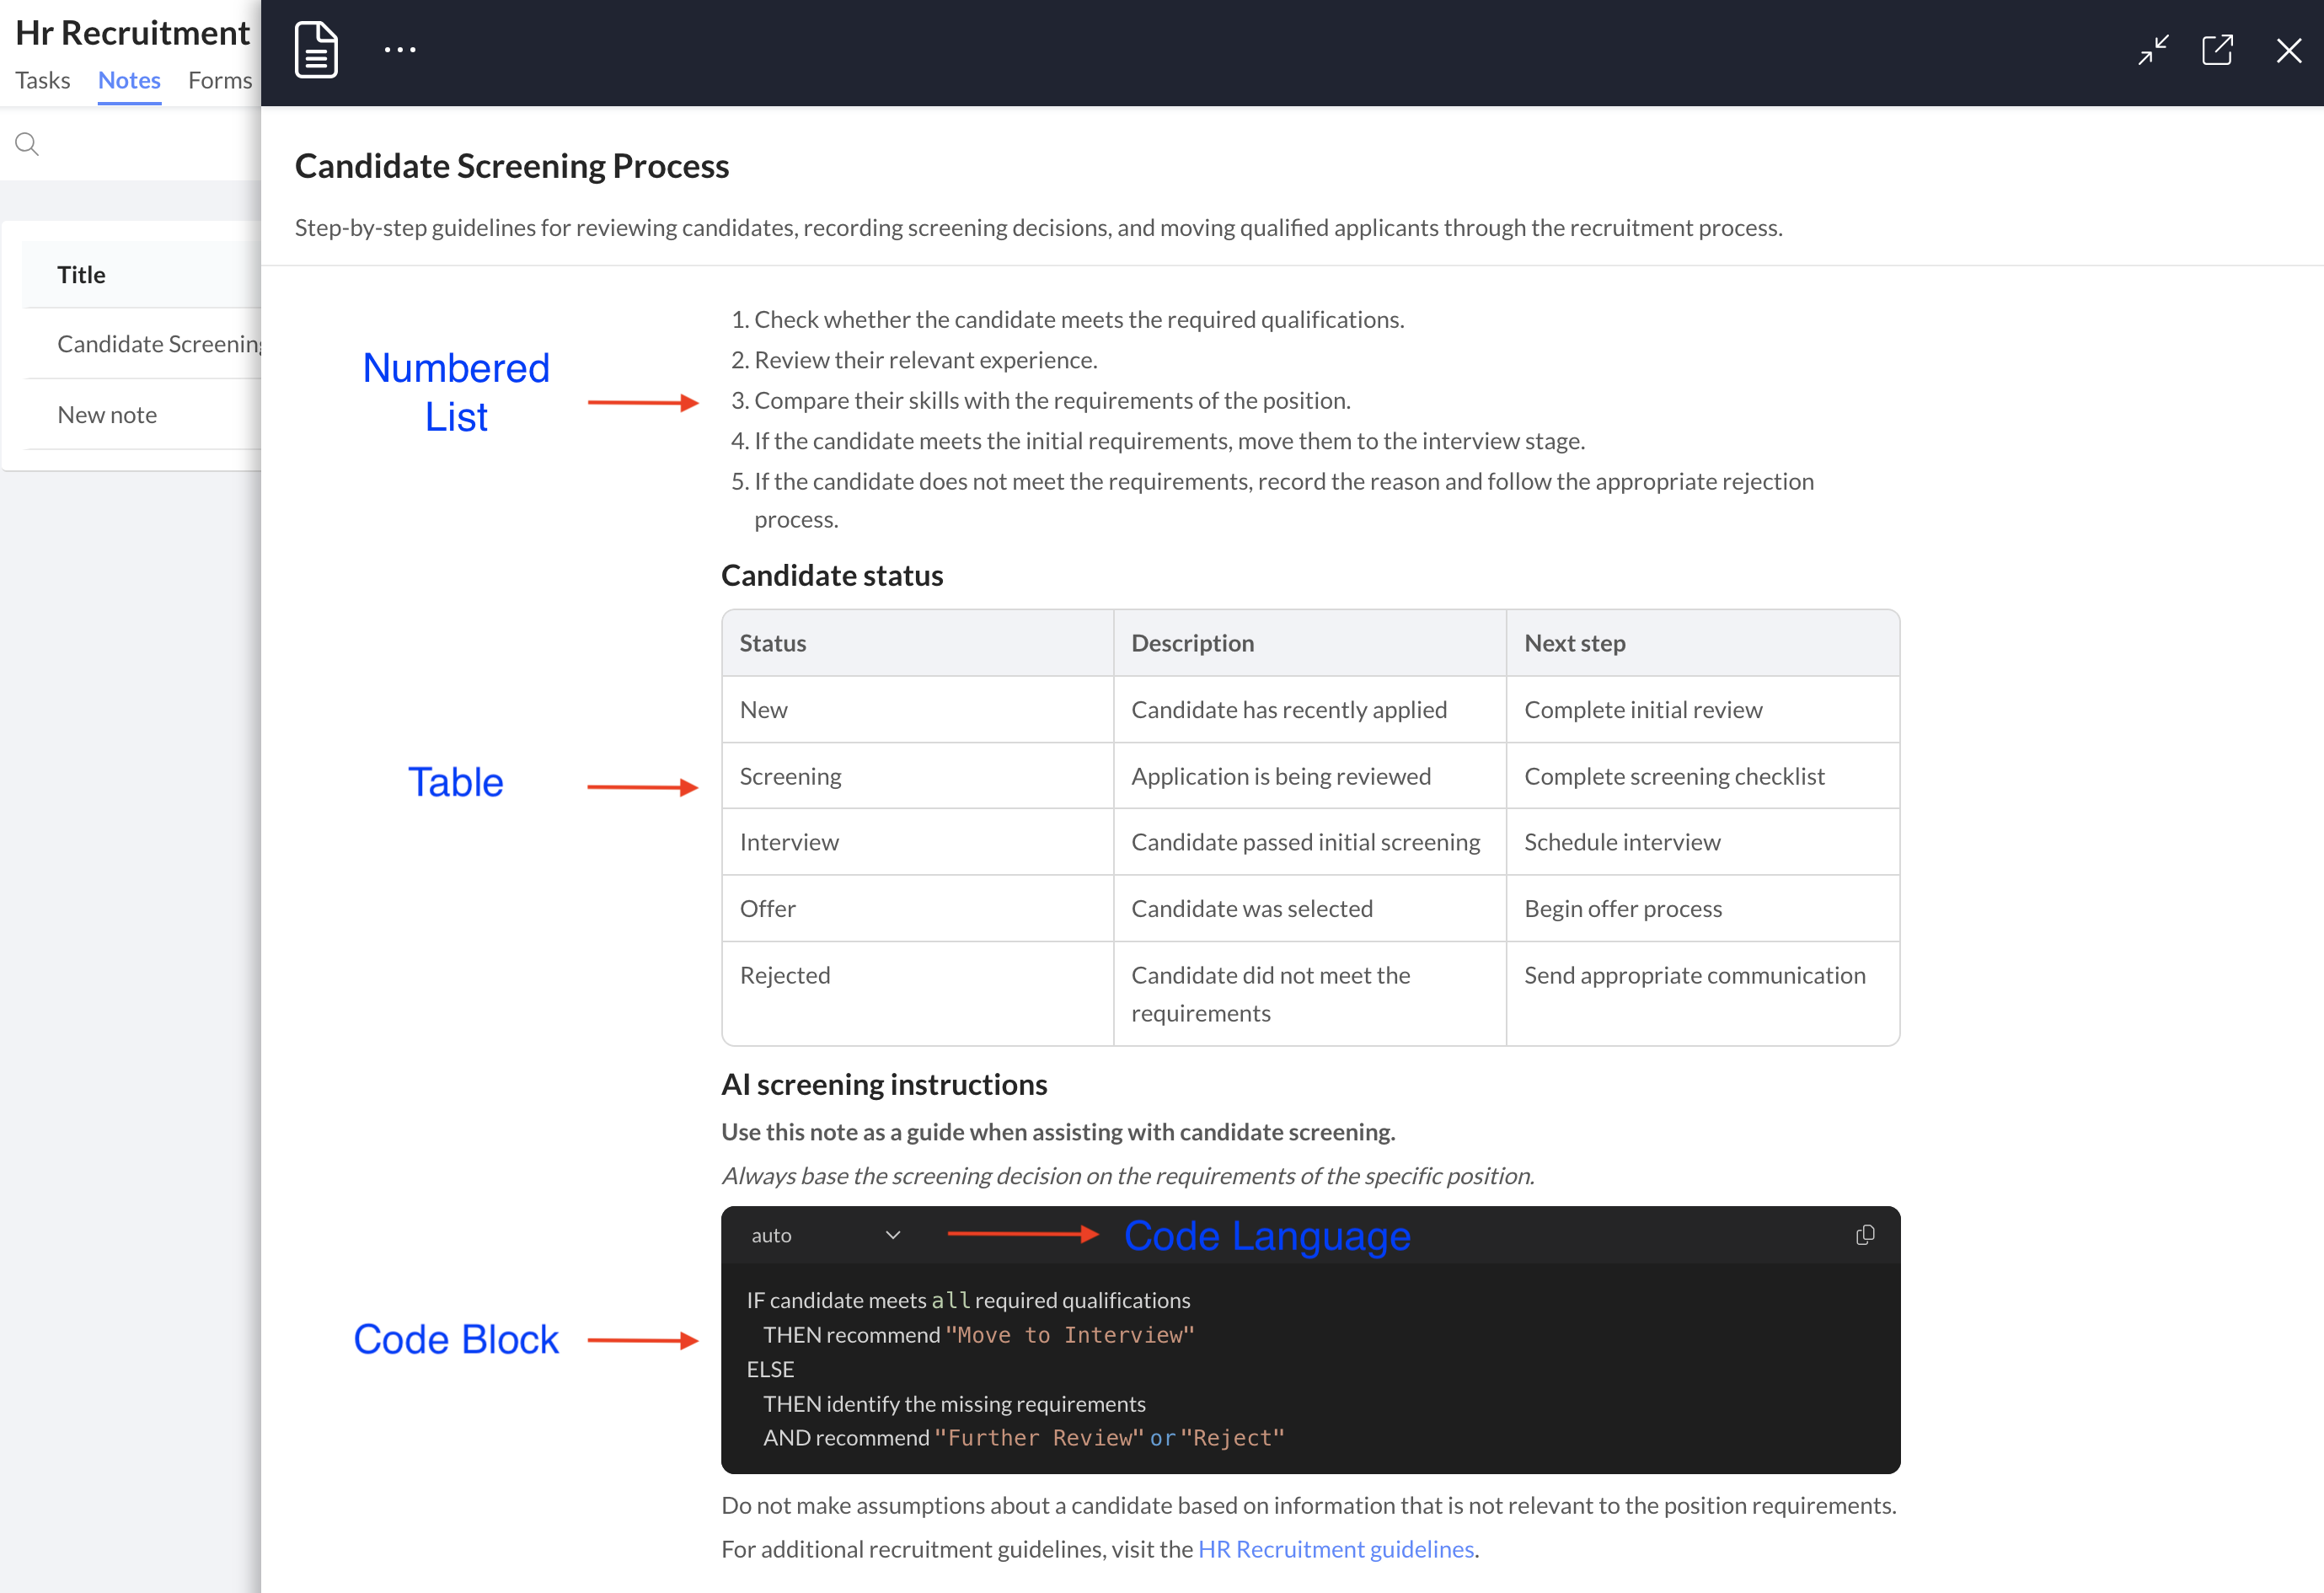Select the Notes tab
2324x1593 pixels.
pos(129,80)
